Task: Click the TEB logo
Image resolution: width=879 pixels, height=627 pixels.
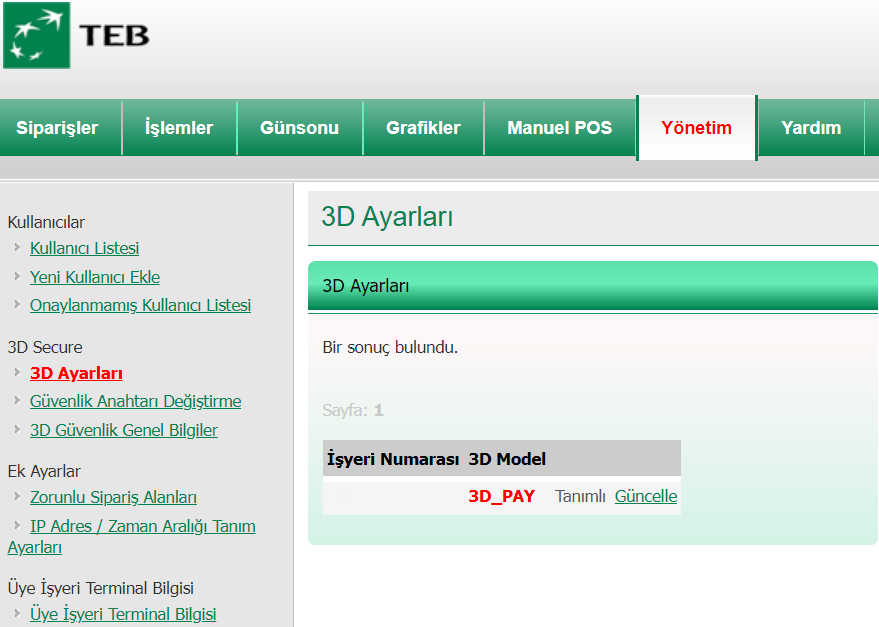Action: (77, 35)
